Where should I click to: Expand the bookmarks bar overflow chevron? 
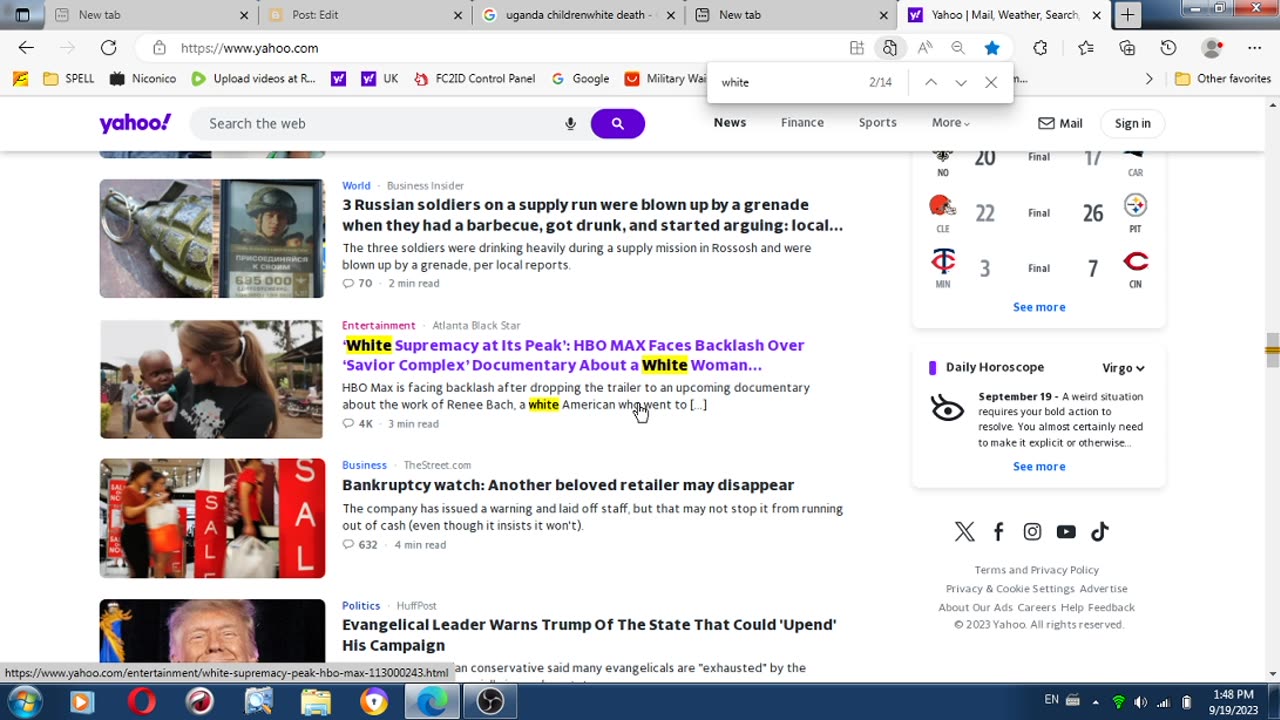point(1149,78)
